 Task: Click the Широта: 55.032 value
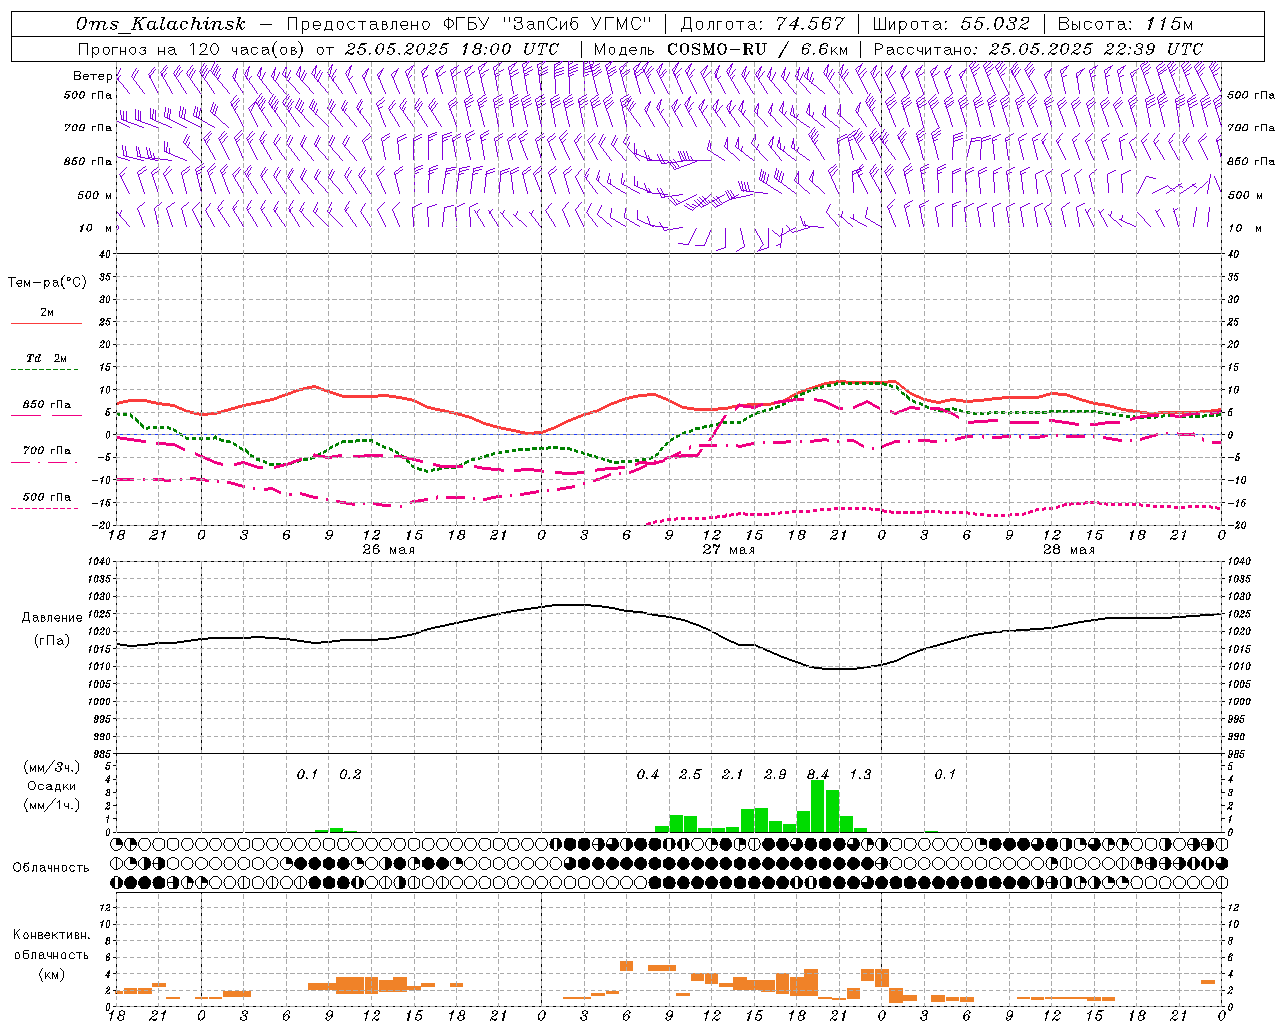pos(950,24)
